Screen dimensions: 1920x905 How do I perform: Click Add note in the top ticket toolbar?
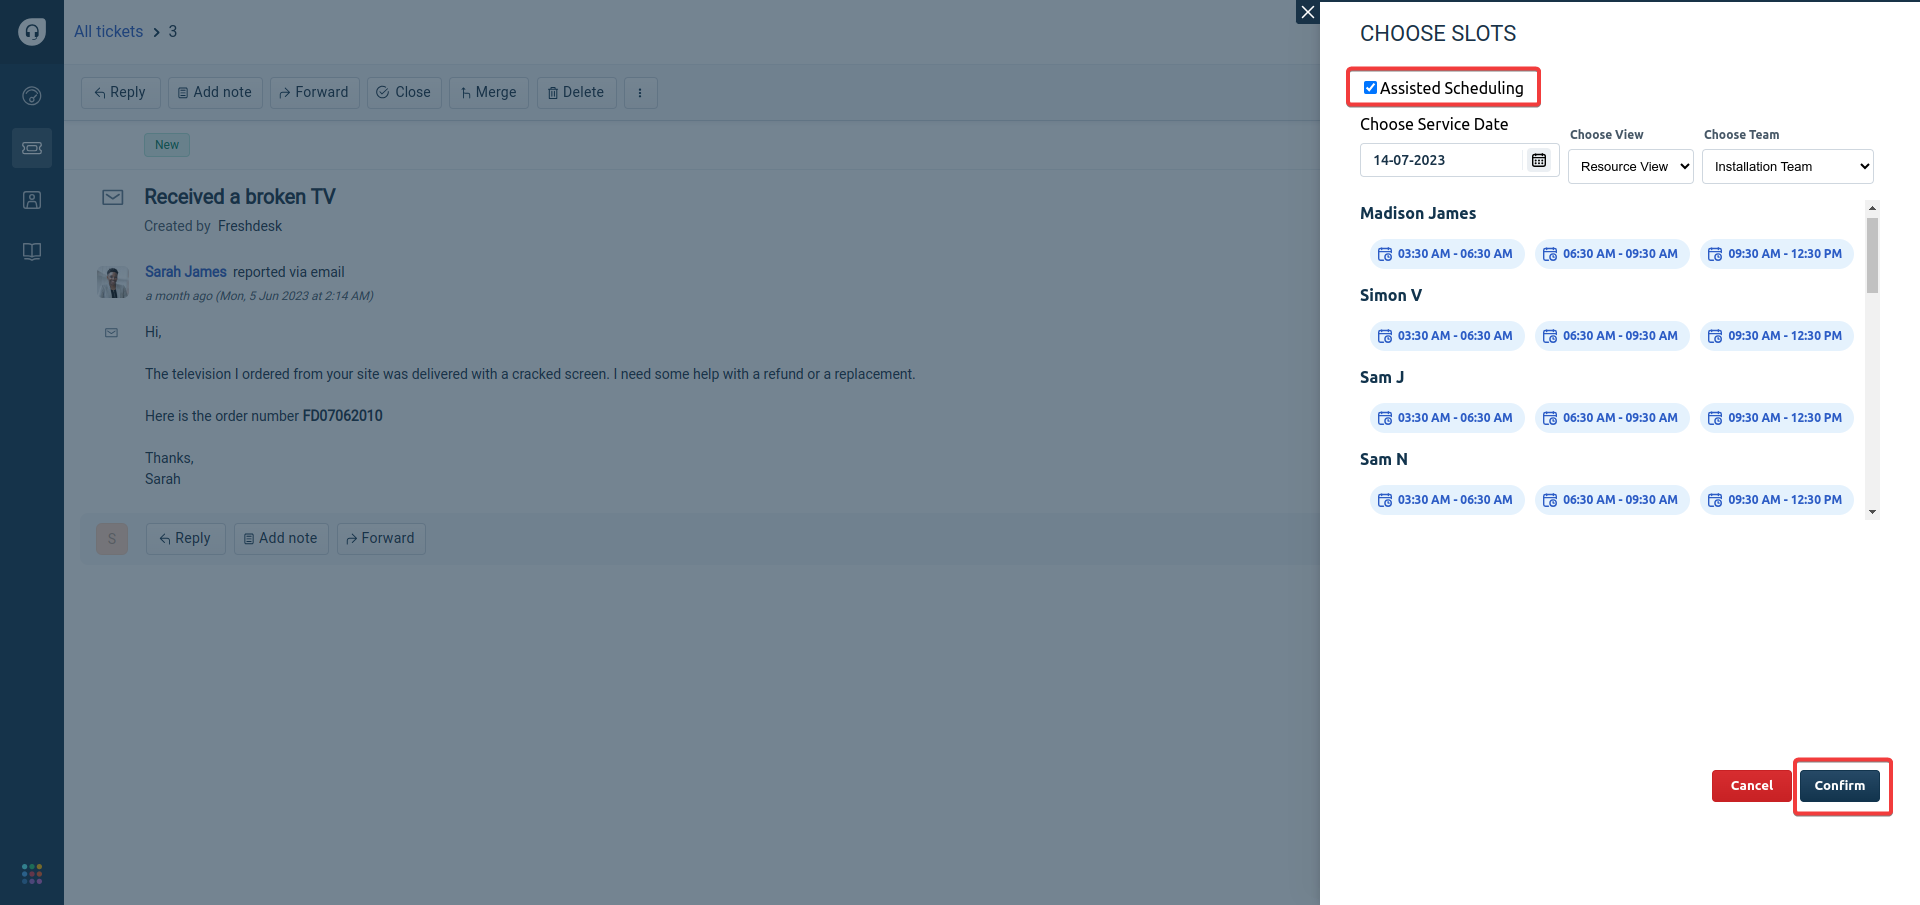215,93
